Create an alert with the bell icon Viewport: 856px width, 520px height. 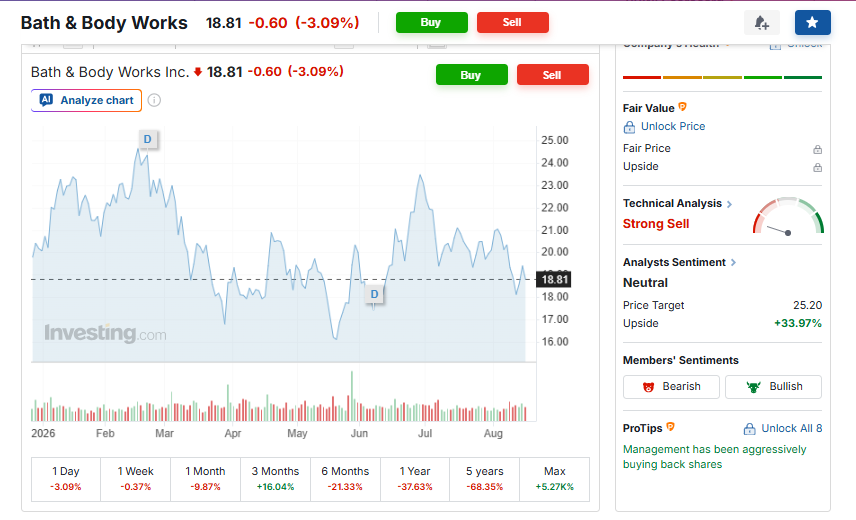(762, 22)
